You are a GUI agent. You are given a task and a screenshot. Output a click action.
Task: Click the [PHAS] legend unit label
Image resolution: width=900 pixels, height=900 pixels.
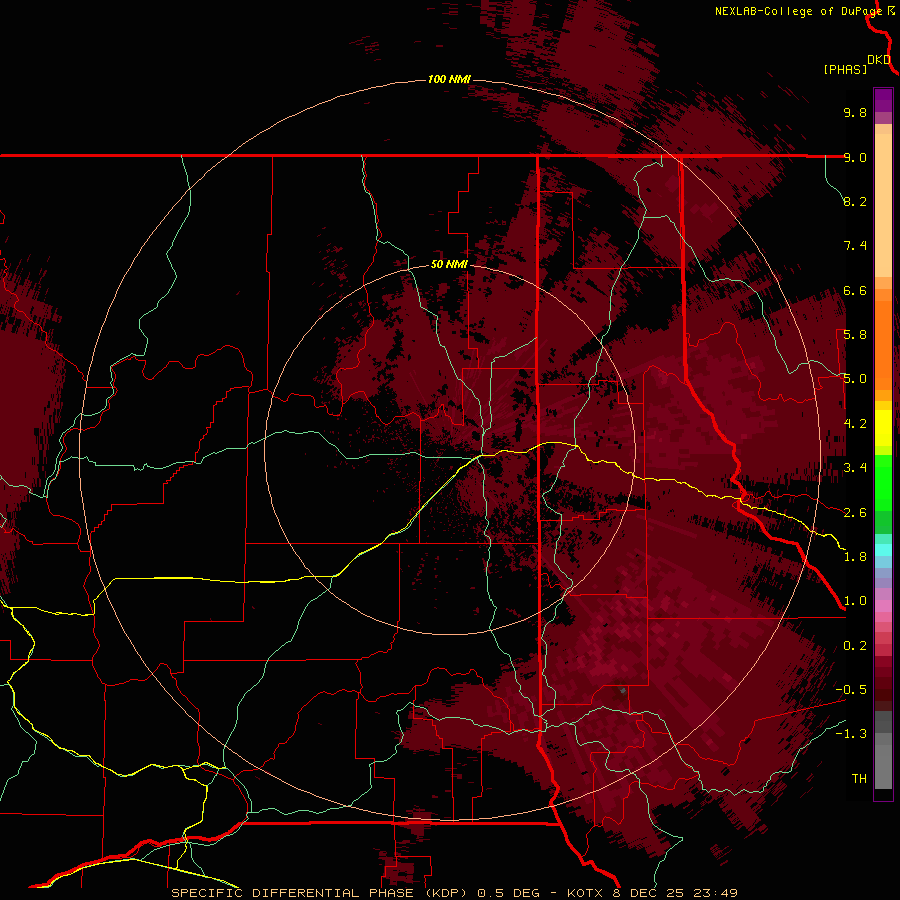tap(845, 69)
